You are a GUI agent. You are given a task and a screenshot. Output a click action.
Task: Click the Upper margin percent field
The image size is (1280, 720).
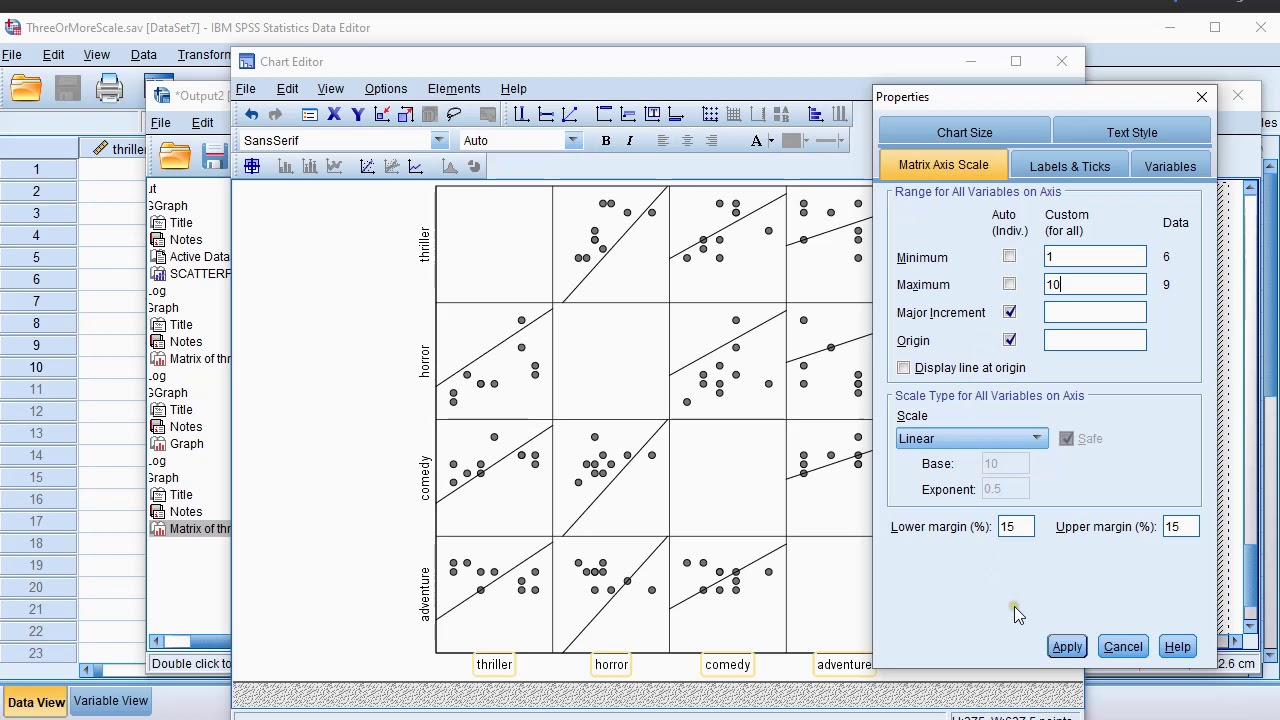coord(1181,527)
